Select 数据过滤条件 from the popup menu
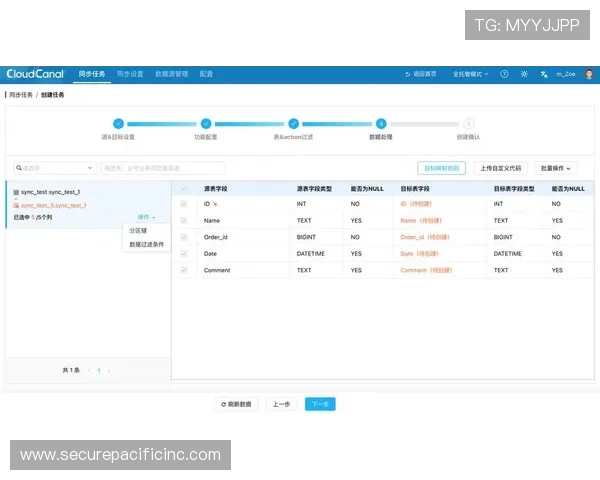This screenshot has height=480, width=600. [x=147, y=243]
